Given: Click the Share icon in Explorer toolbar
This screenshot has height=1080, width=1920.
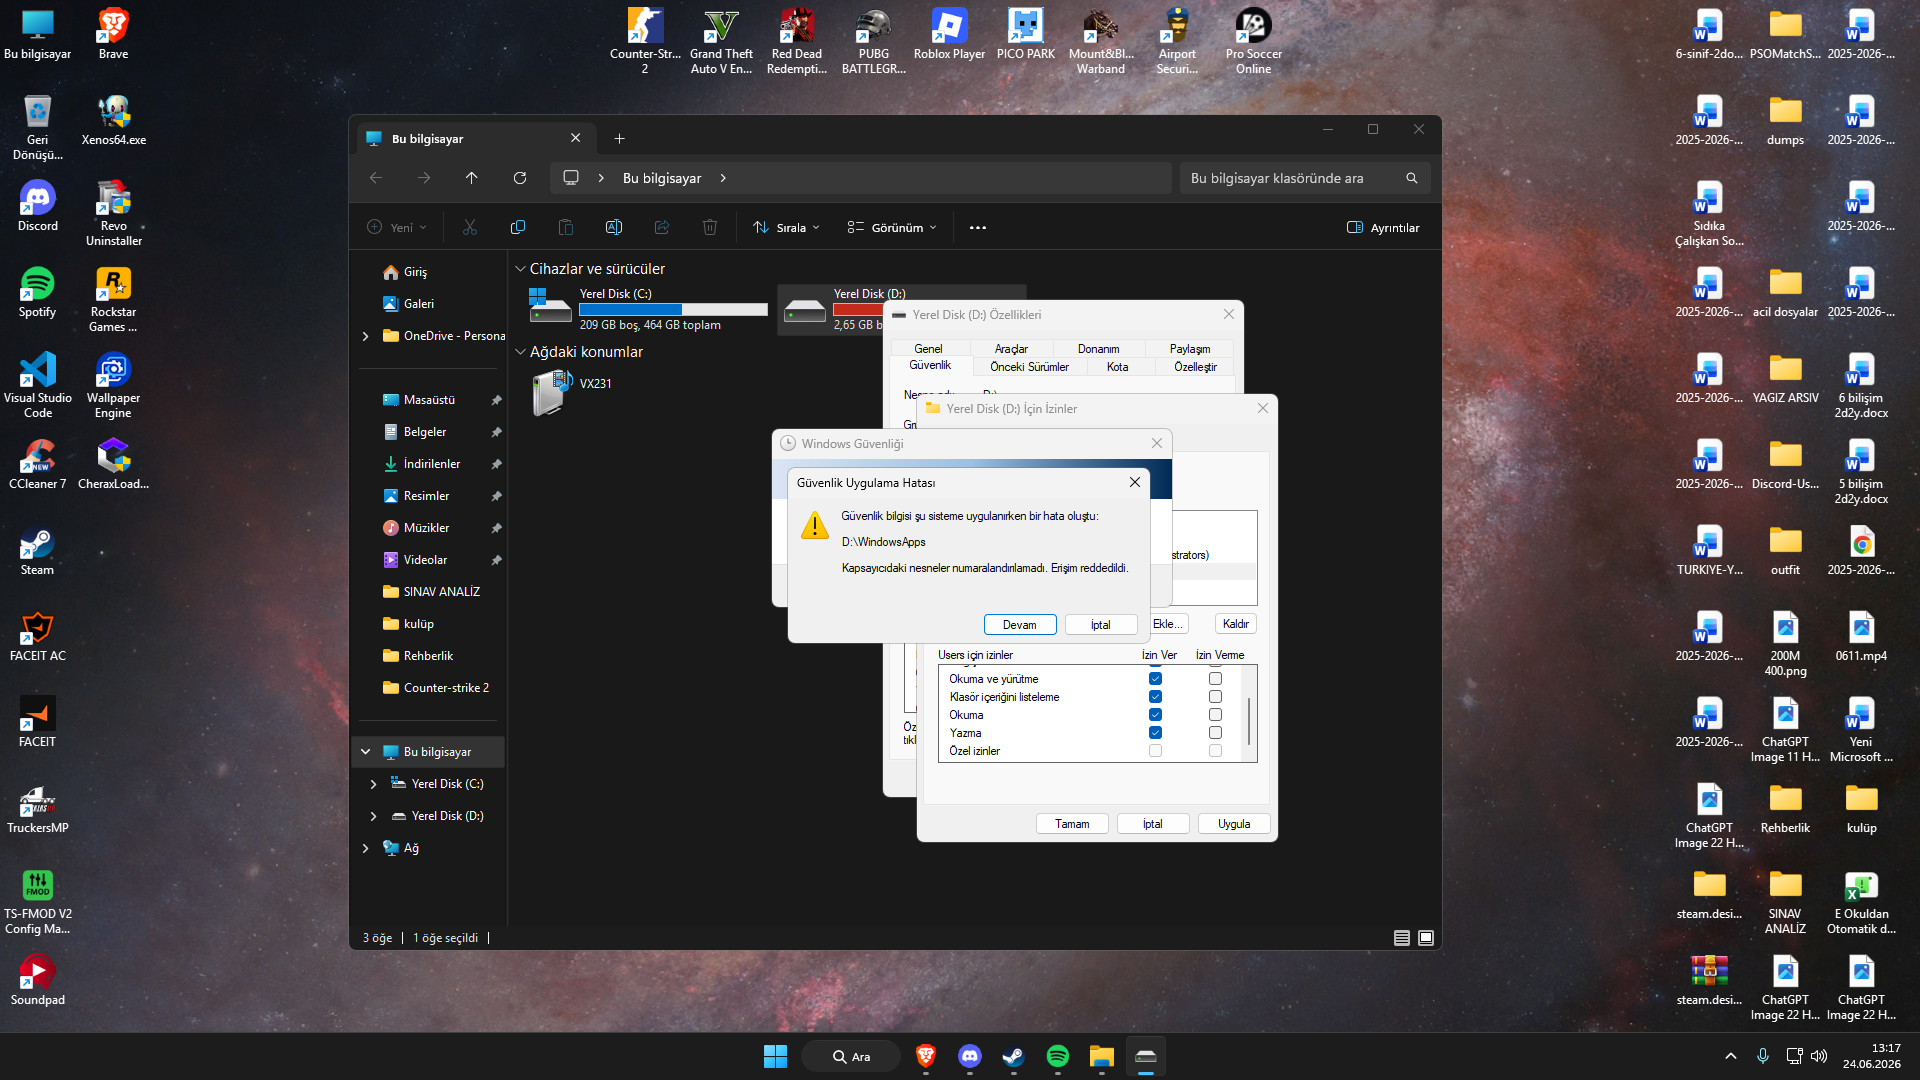Looking at the screenshot, I should point(662,228).
